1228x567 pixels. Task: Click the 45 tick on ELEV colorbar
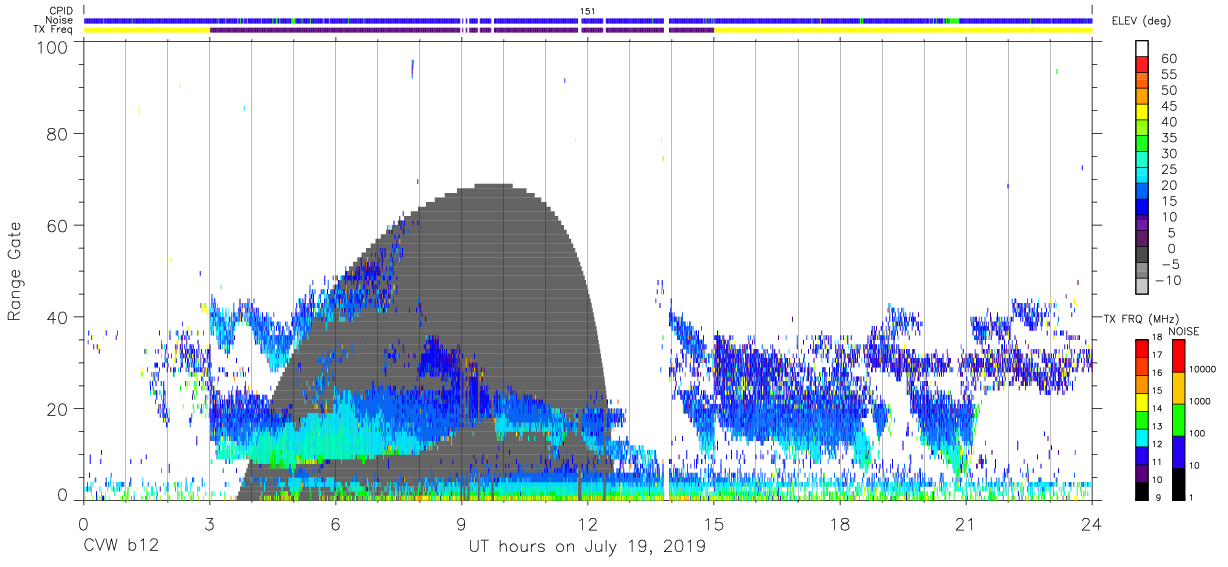1168,106
